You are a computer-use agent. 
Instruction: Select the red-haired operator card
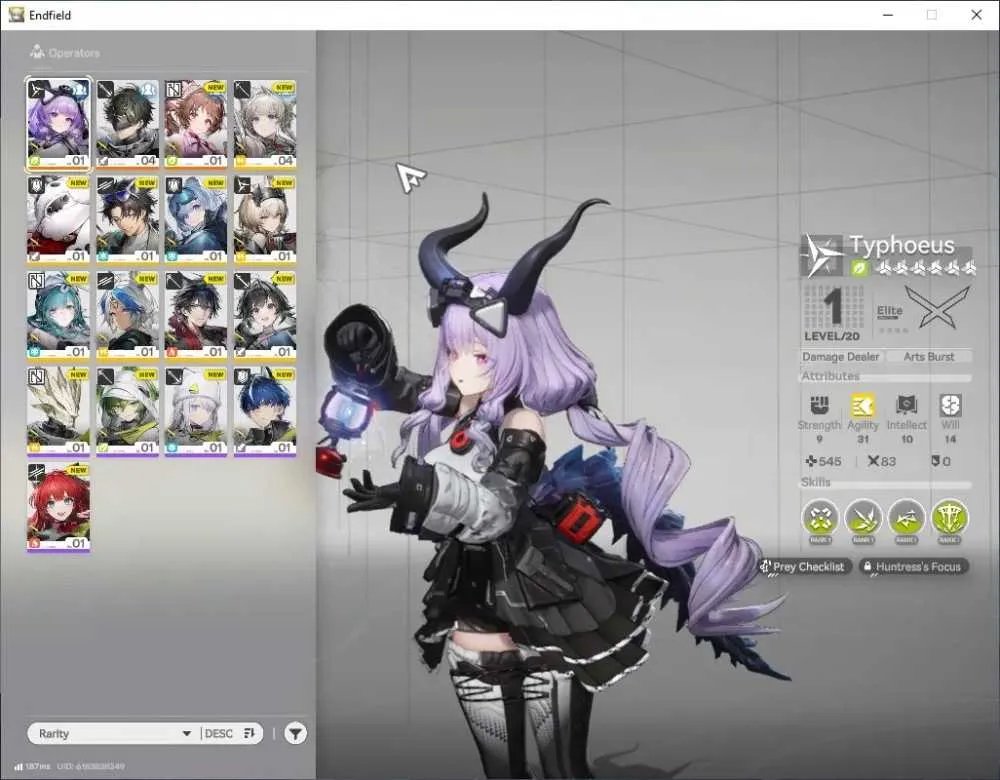click(59, 507)
